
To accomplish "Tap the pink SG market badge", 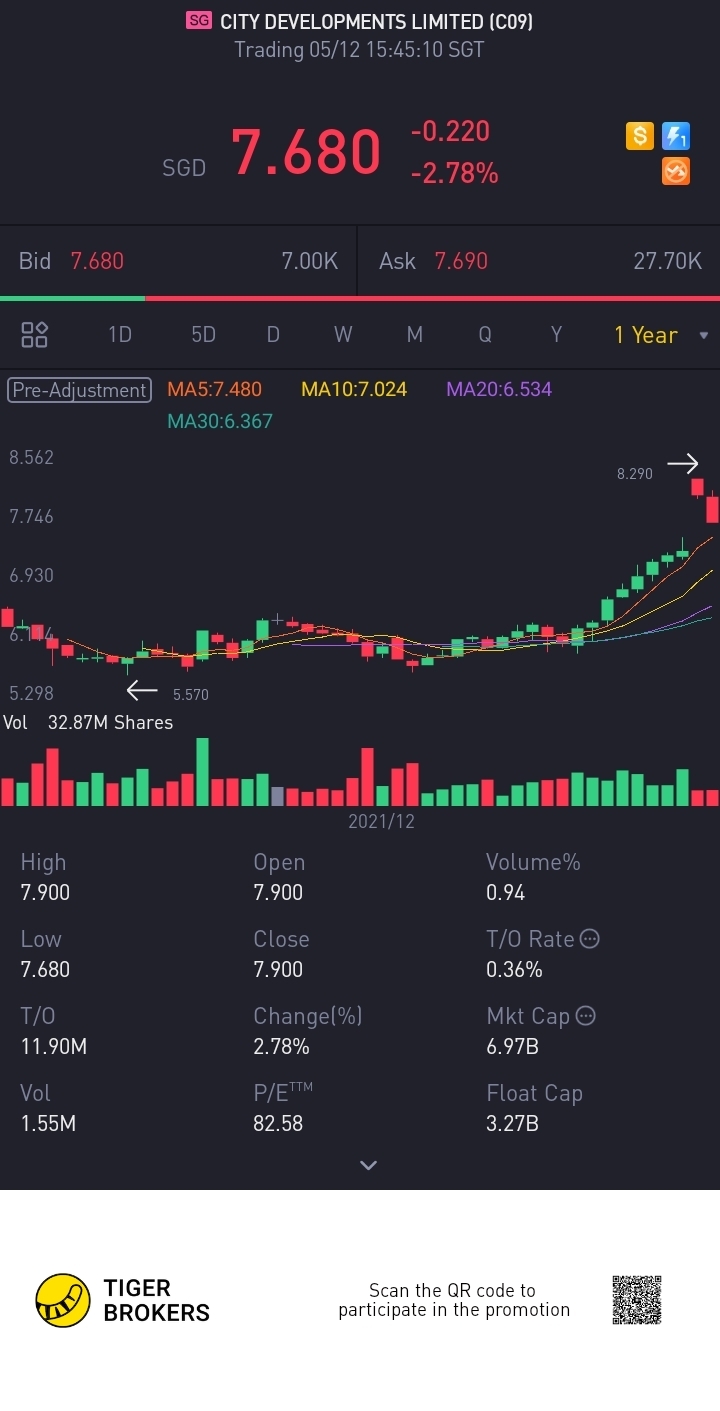I will [x=199, y=21].
